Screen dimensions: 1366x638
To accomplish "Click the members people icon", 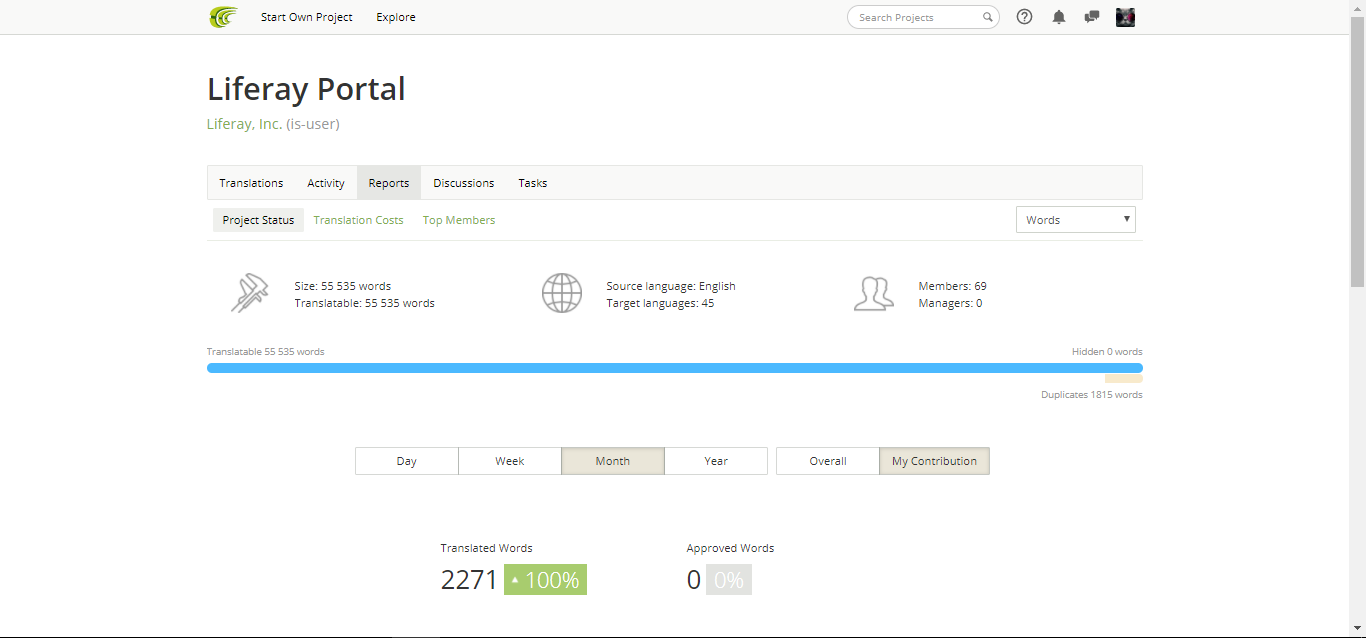I will click(874, 294).
